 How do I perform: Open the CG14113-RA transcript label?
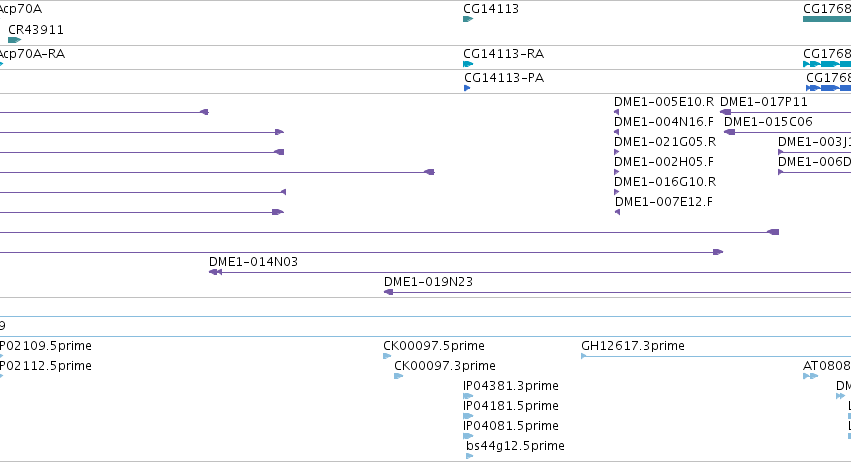tap(503, 54)
